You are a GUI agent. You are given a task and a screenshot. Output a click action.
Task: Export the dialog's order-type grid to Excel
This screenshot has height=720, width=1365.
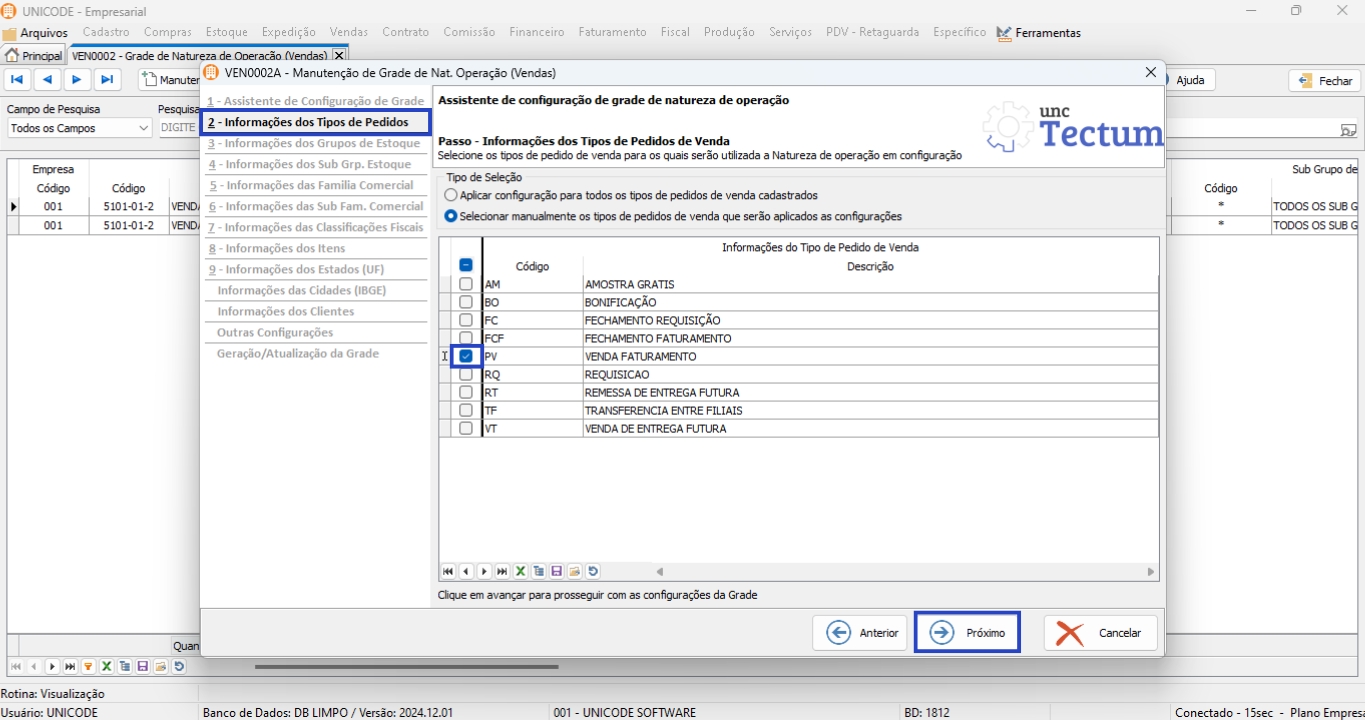coord(520,572)
